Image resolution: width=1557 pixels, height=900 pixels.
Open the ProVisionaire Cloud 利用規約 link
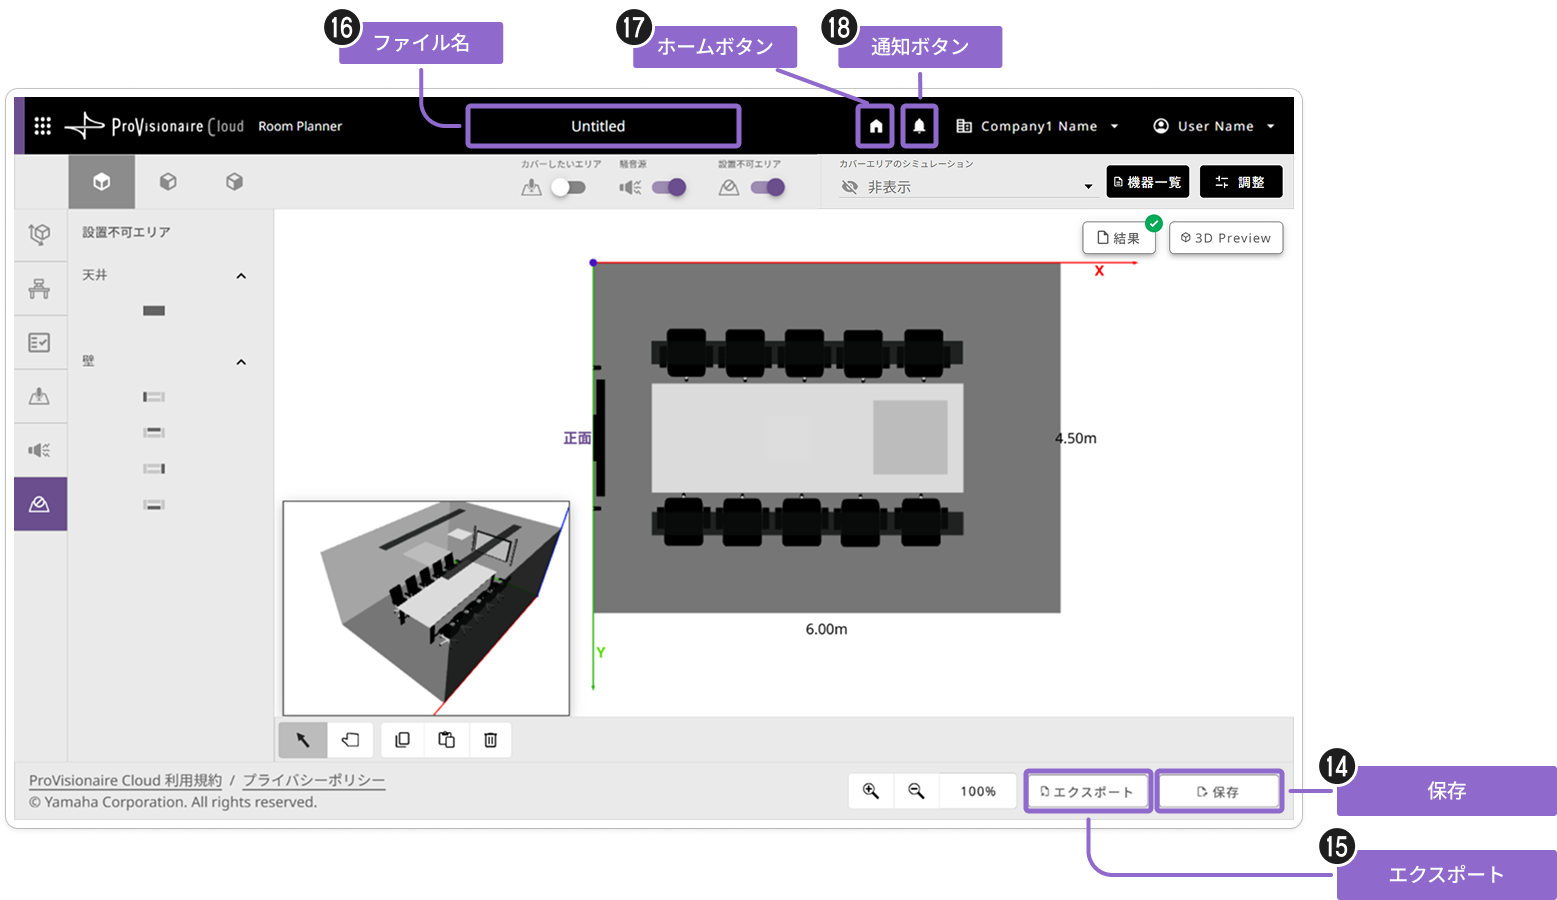(125, 780)
